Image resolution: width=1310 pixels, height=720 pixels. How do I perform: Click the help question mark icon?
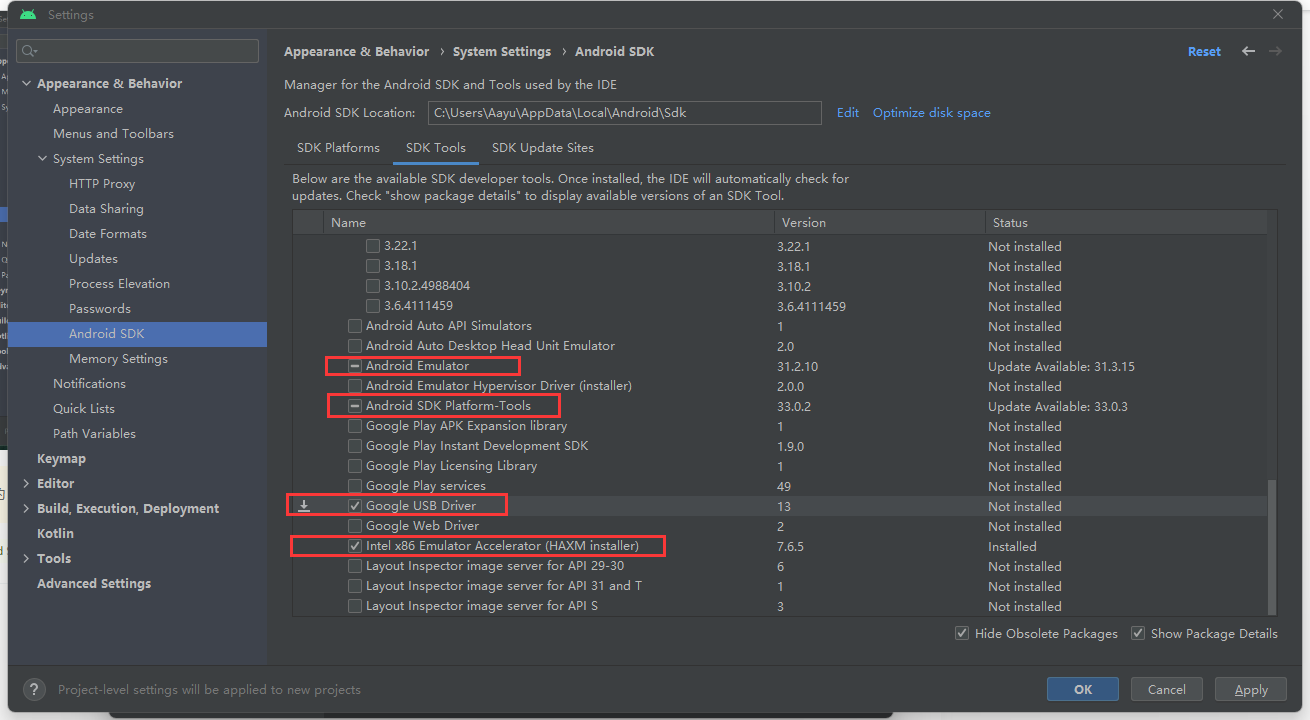click(x=34, y=689)
